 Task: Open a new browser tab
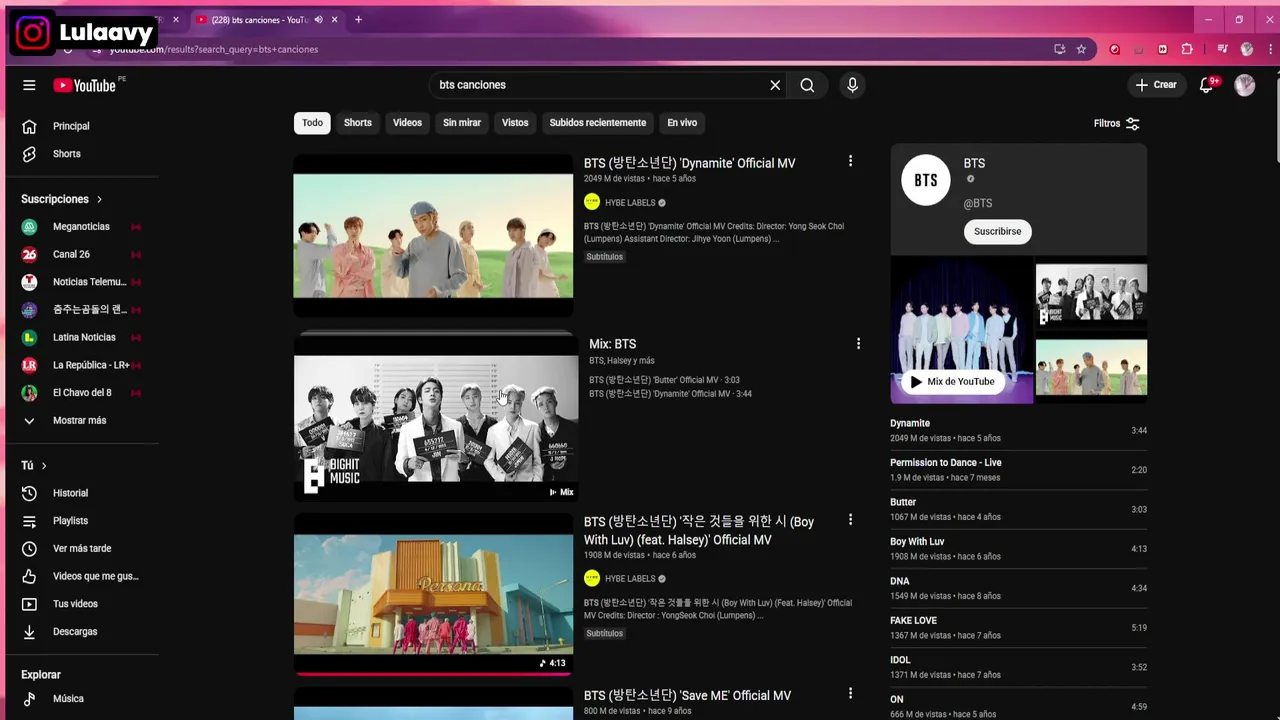tap(358, 20)
